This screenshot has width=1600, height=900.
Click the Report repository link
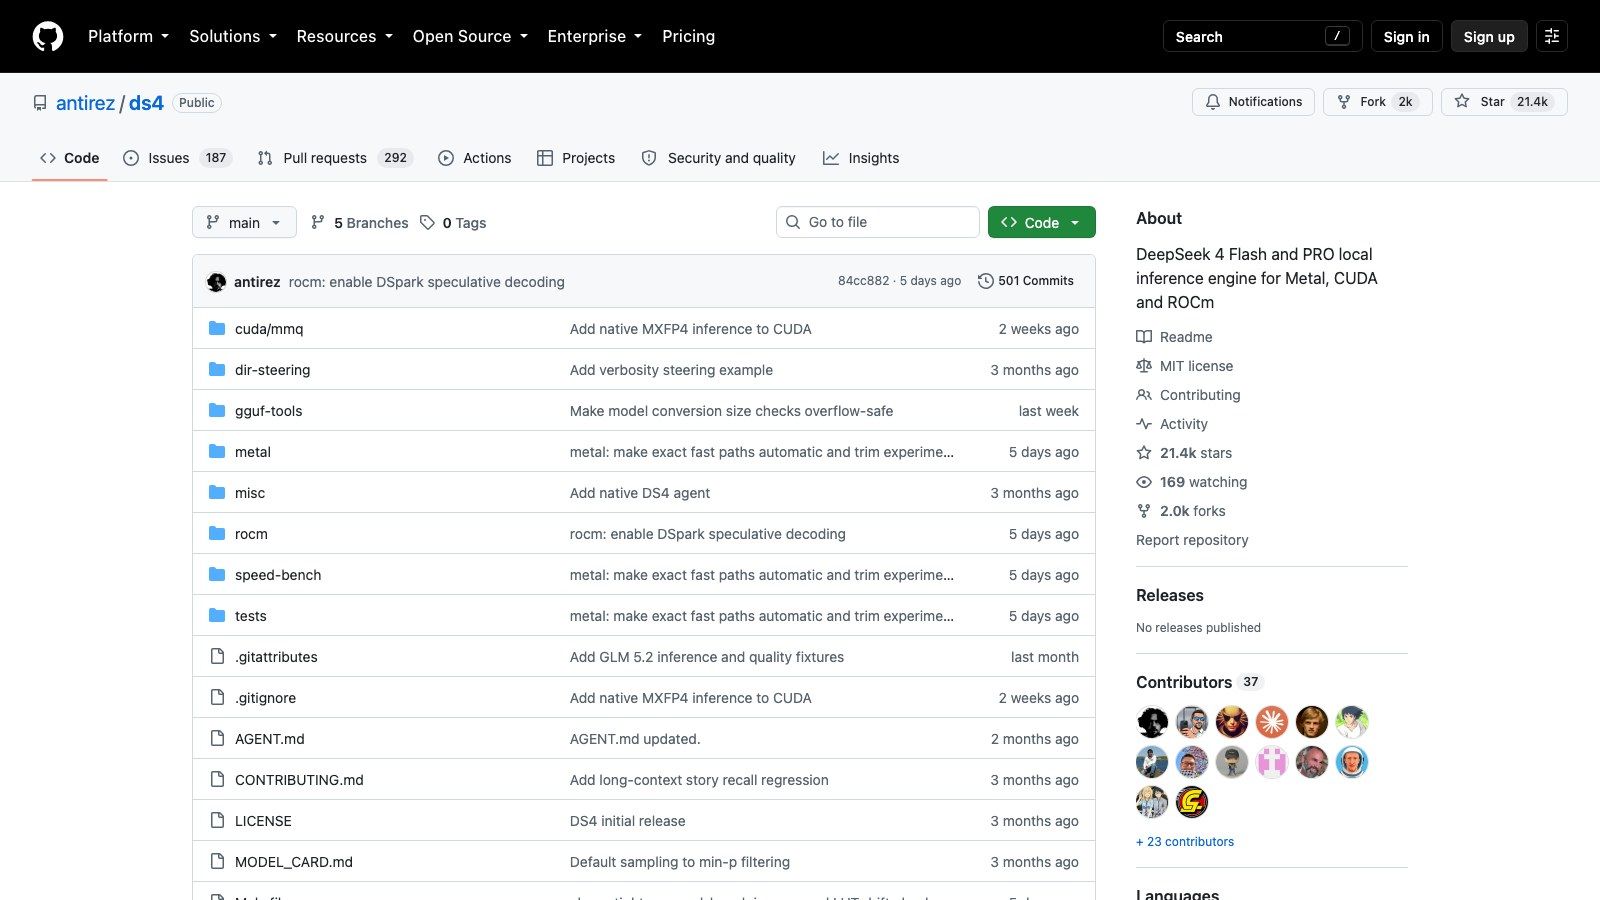(x=1192, y=540)
